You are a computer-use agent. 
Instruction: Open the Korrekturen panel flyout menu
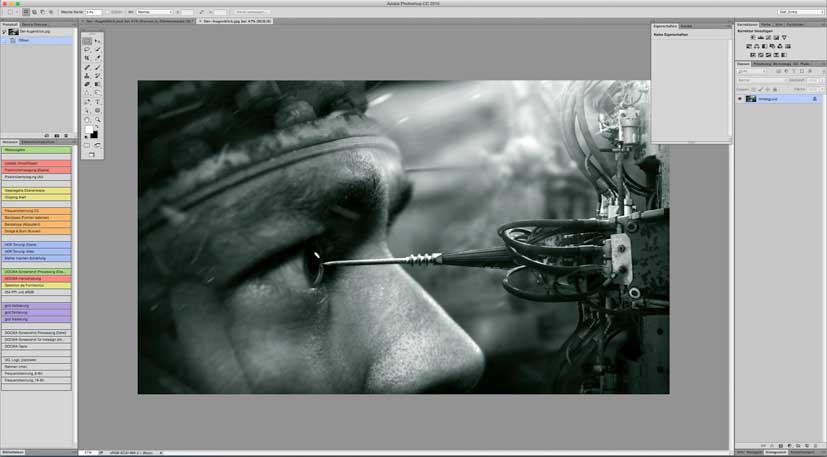pos(823,24)
